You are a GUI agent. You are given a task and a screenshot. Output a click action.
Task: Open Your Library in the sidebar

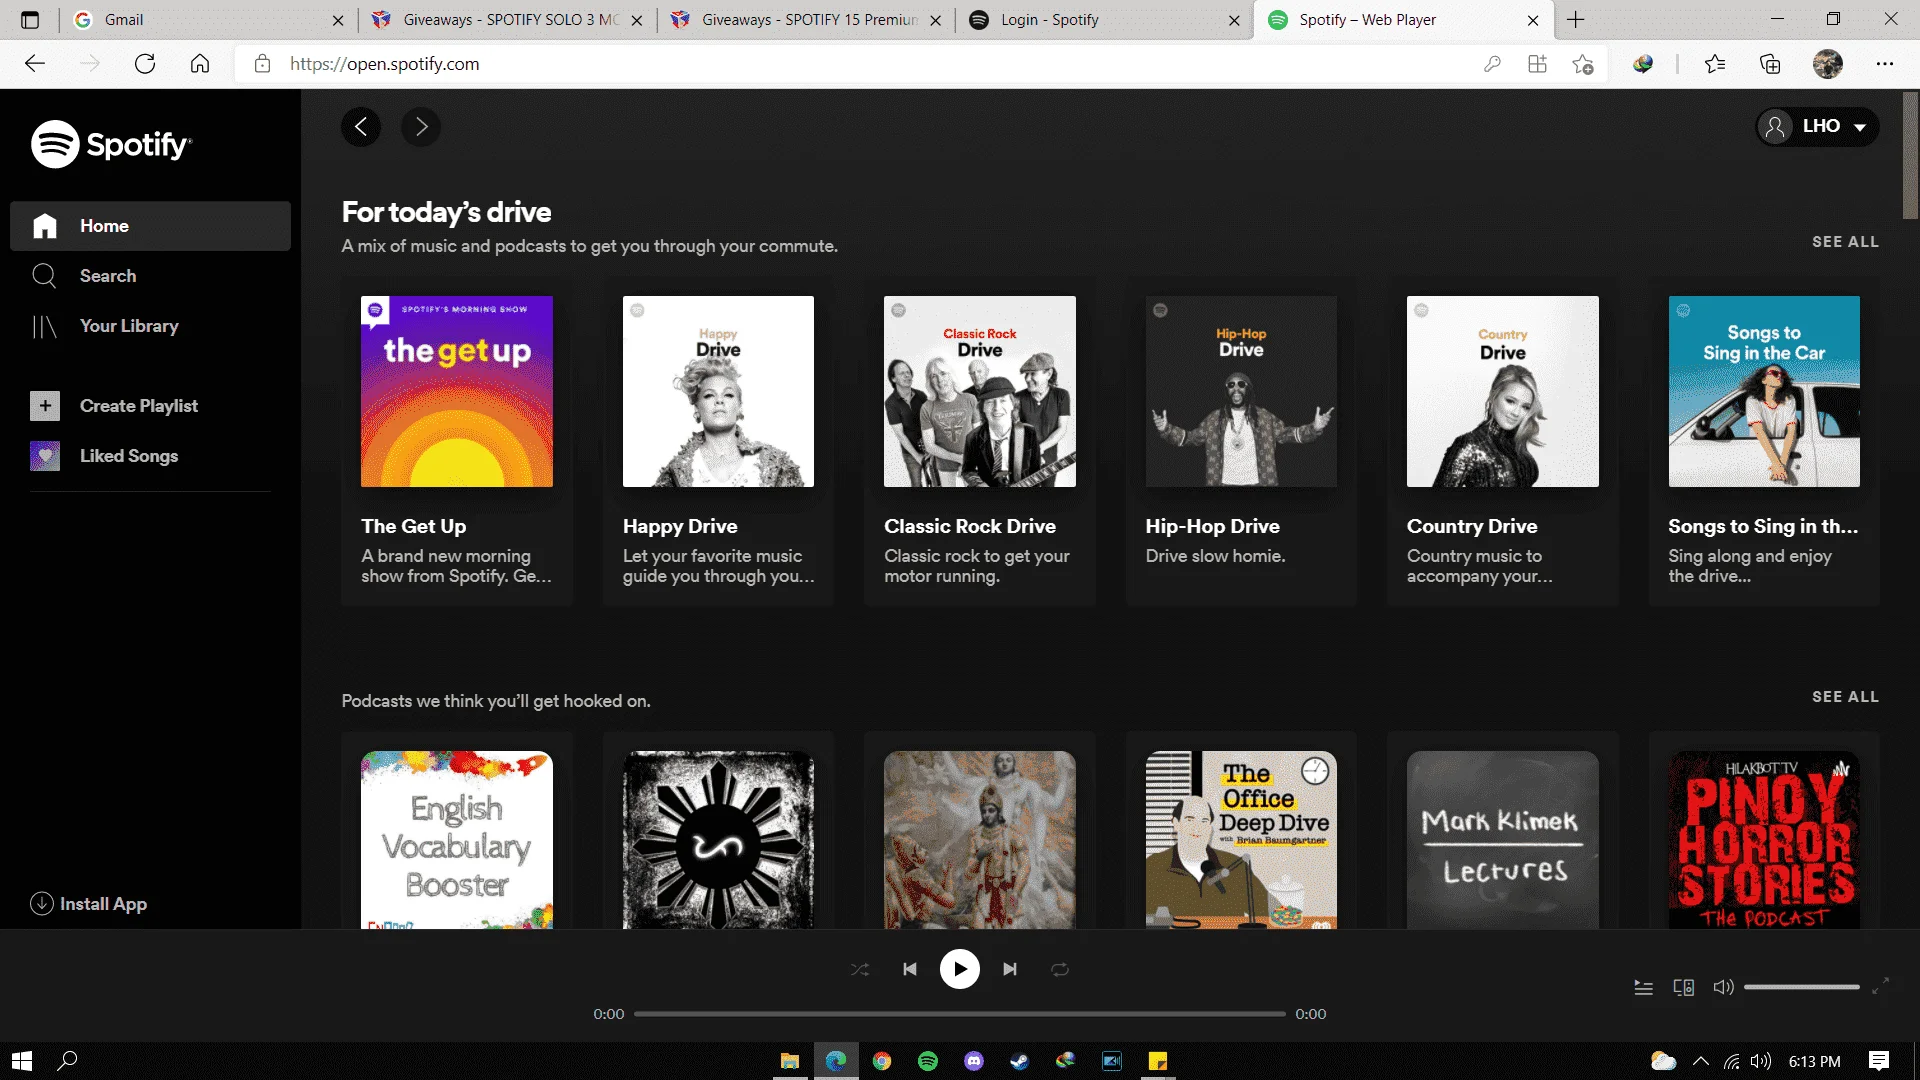(150, 326)
